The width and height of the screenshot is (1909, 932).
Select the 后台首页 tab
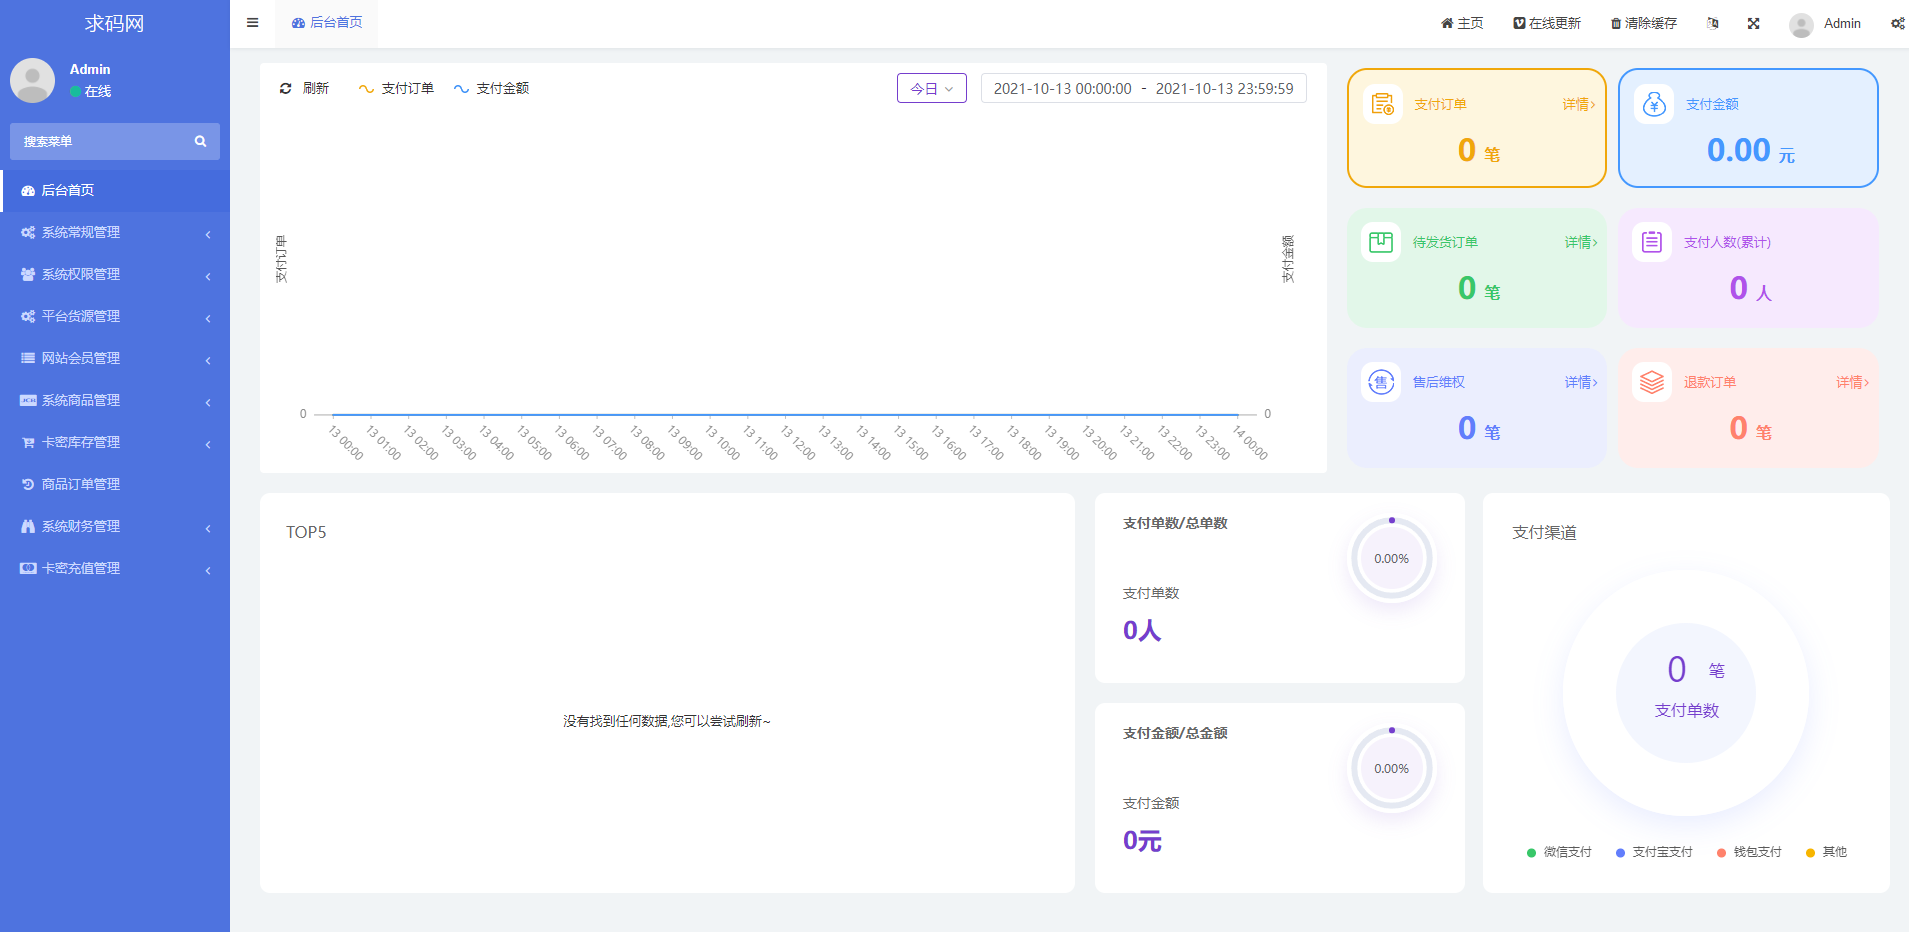pyautogui.click(x=327, y=23)
